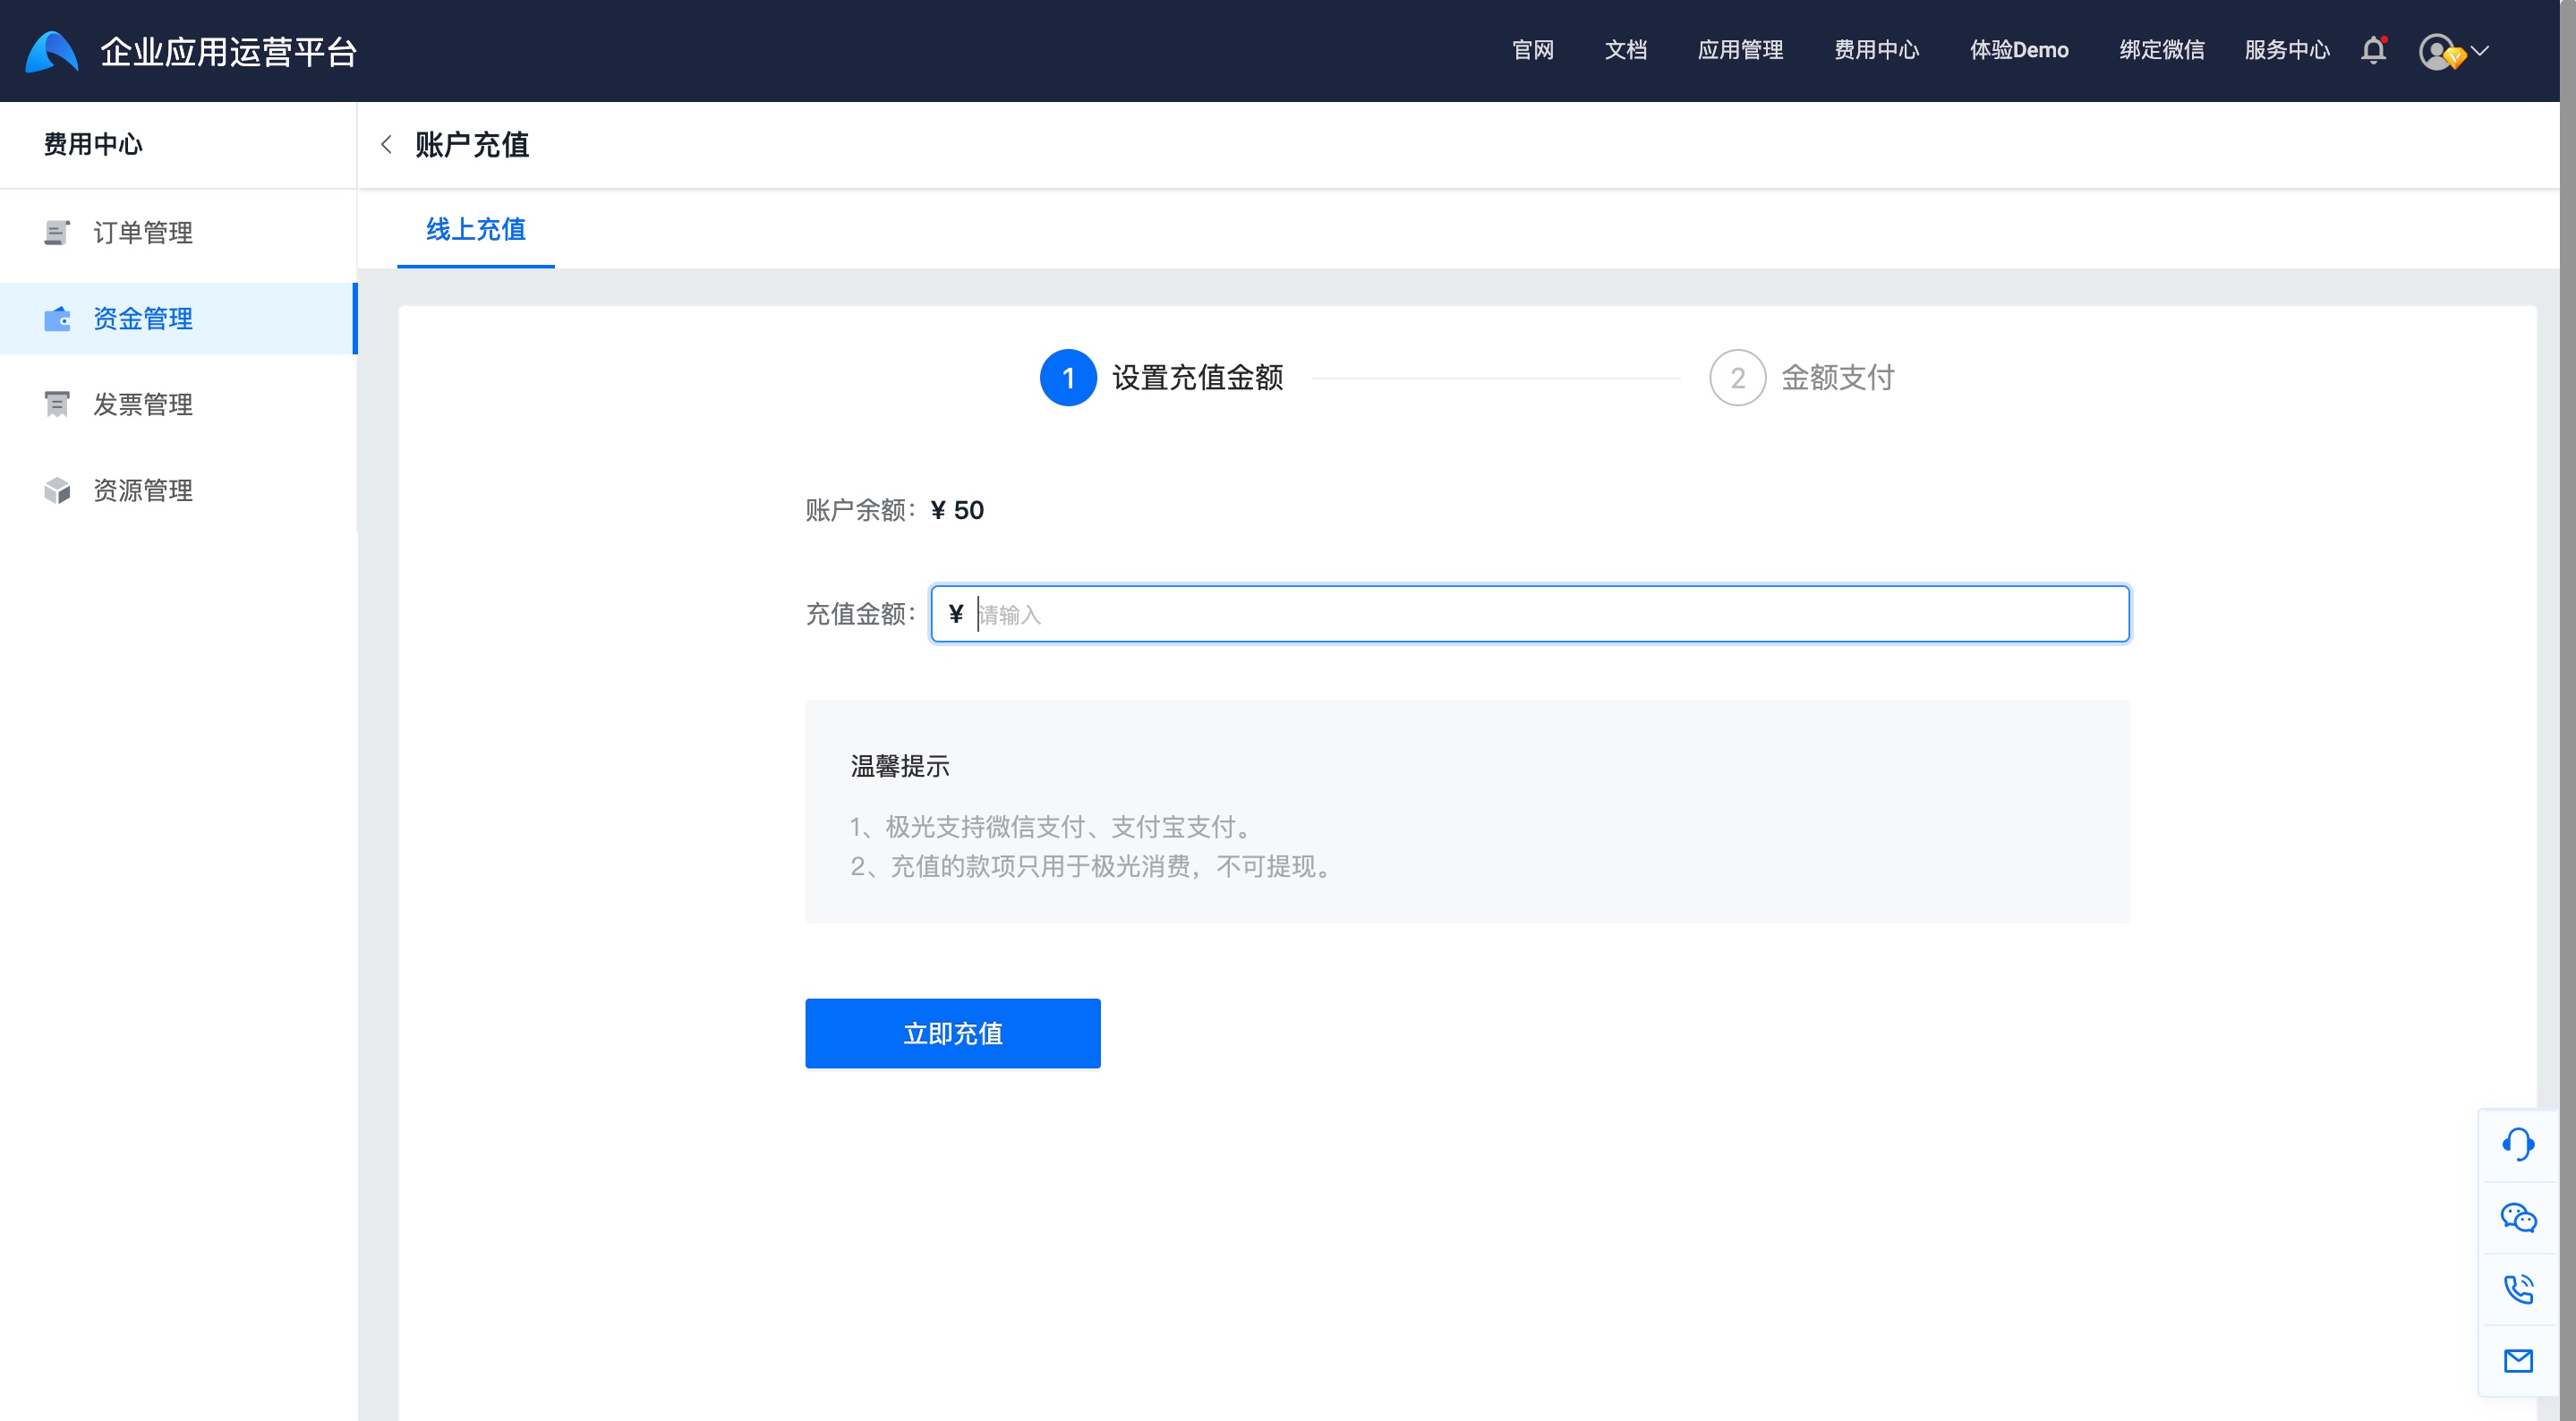Screen dimensions: 2576x1421
Task: Open the WeChat contact icon
Action: (x=2518, y=1217)
